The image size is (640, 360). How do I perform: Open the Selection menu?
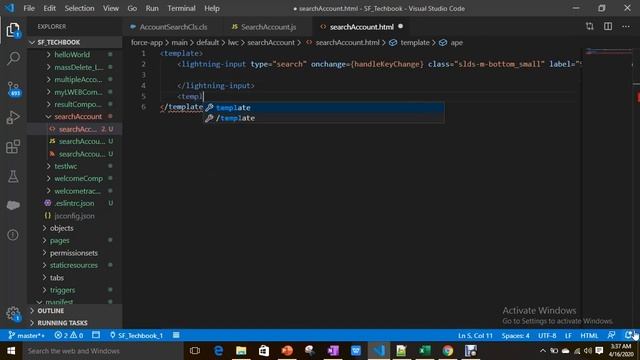pyautogui.click(x=79, y=8)
